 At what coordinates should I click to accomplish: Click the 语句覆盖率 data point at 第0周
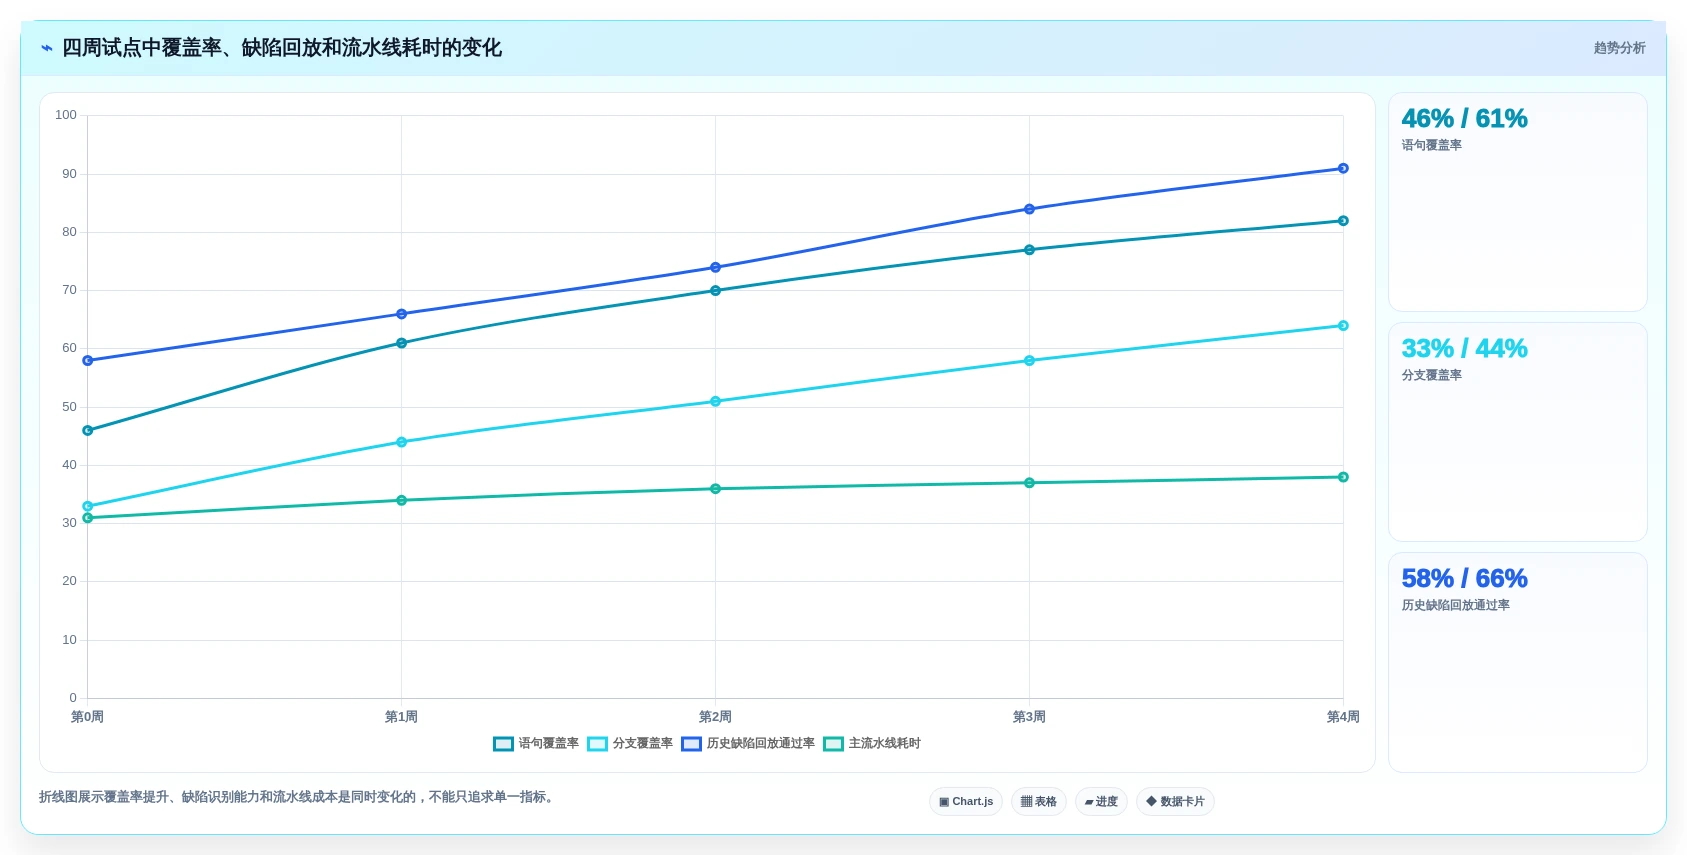coord(88,431)
